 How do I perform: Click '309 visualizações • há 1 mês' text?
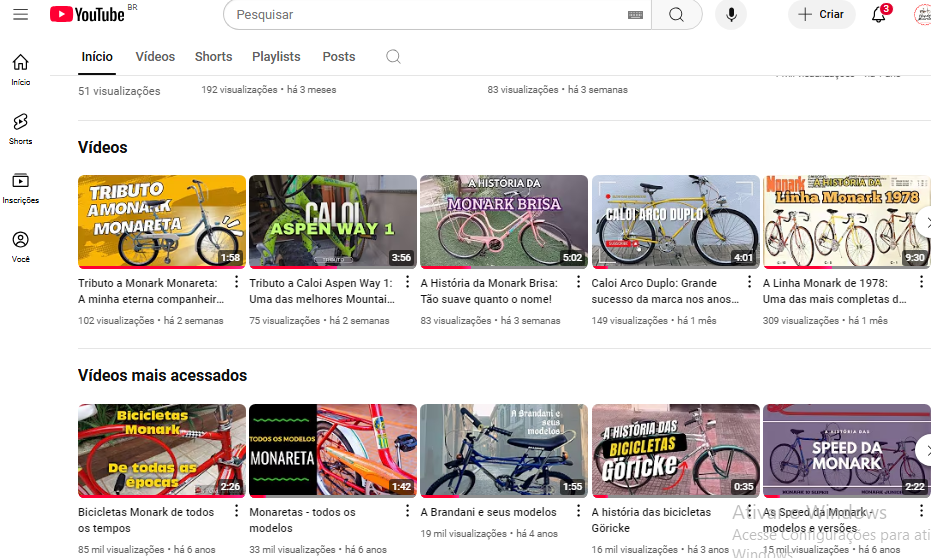coord(825,321)
